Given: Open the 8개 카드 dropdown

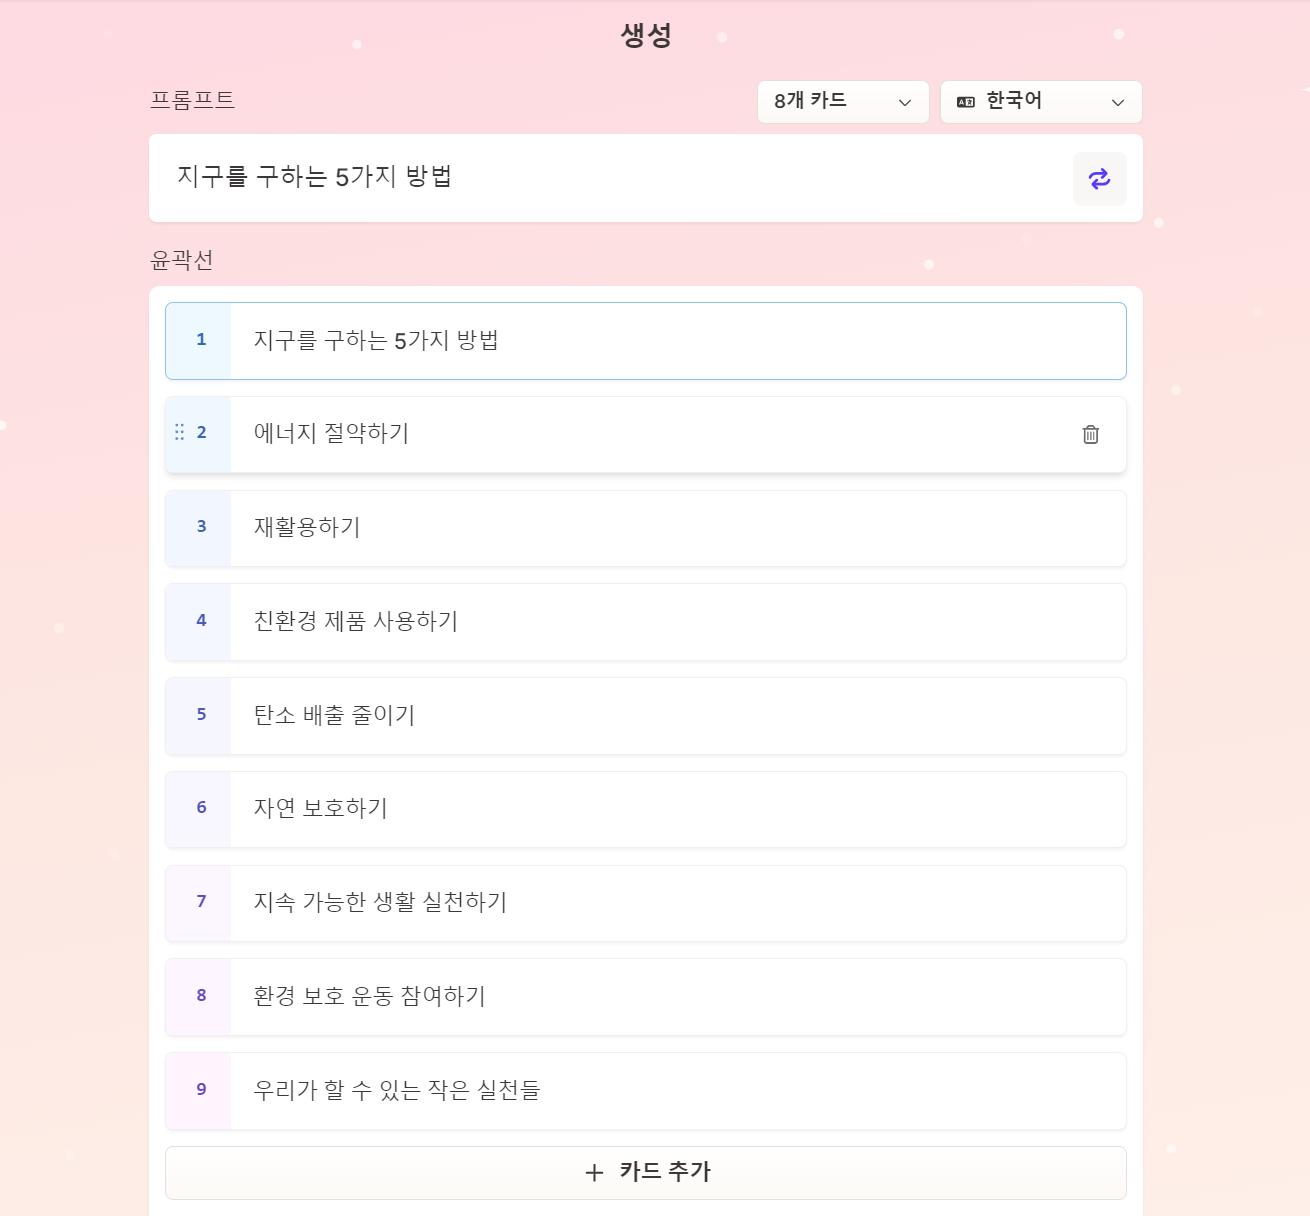Looking at the screenshot, I should 843,102.
